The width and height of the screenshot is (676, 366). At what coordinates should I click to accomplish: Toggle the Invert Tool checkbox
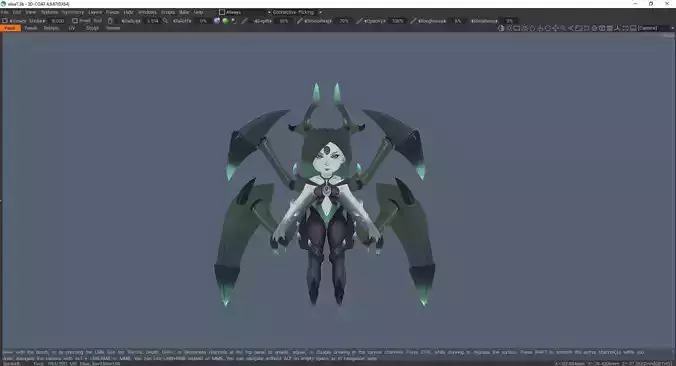point(75,21)
